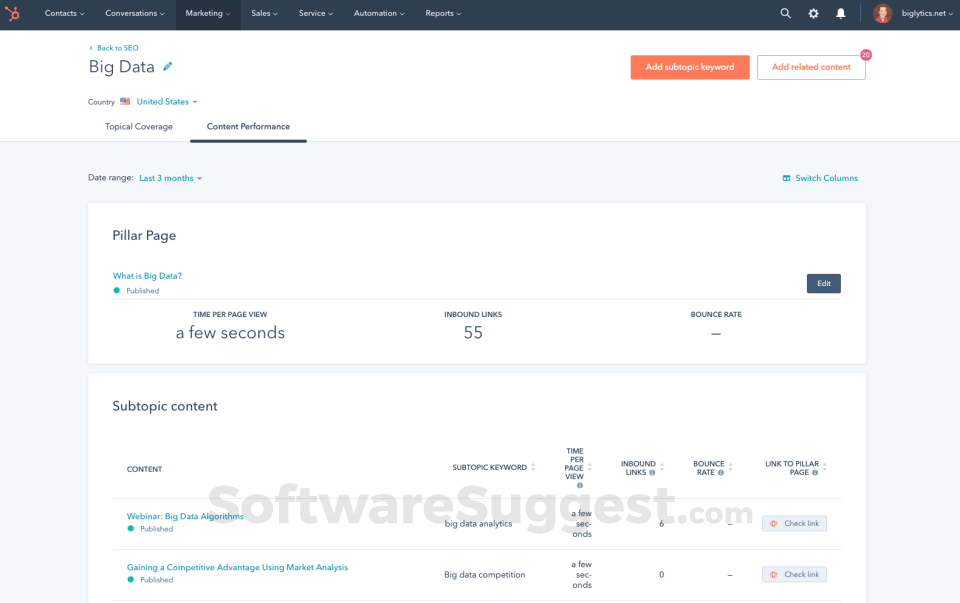Click the Inbound Links info icon
Image resolution: width=960 pixels, height=603 pixels.
coord(652,473)
